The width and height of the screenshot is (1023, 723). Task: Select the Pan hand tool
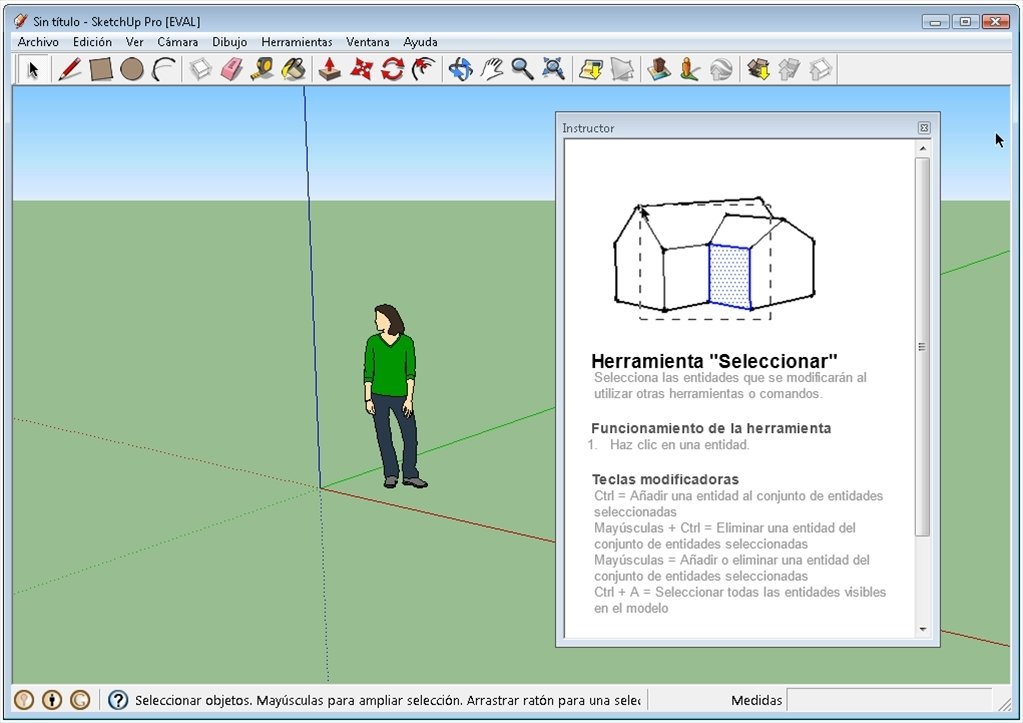(492, 69)
